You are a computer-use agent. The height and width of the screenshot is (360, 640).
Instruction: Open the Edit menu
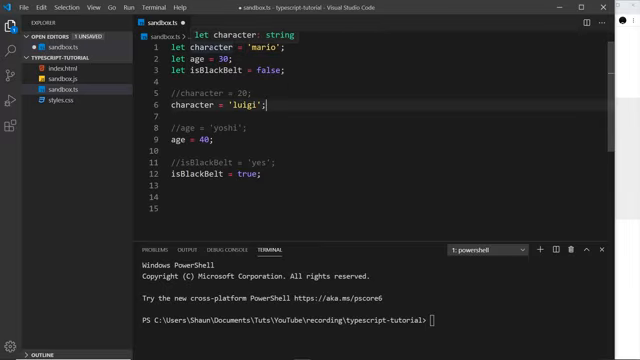41,7
